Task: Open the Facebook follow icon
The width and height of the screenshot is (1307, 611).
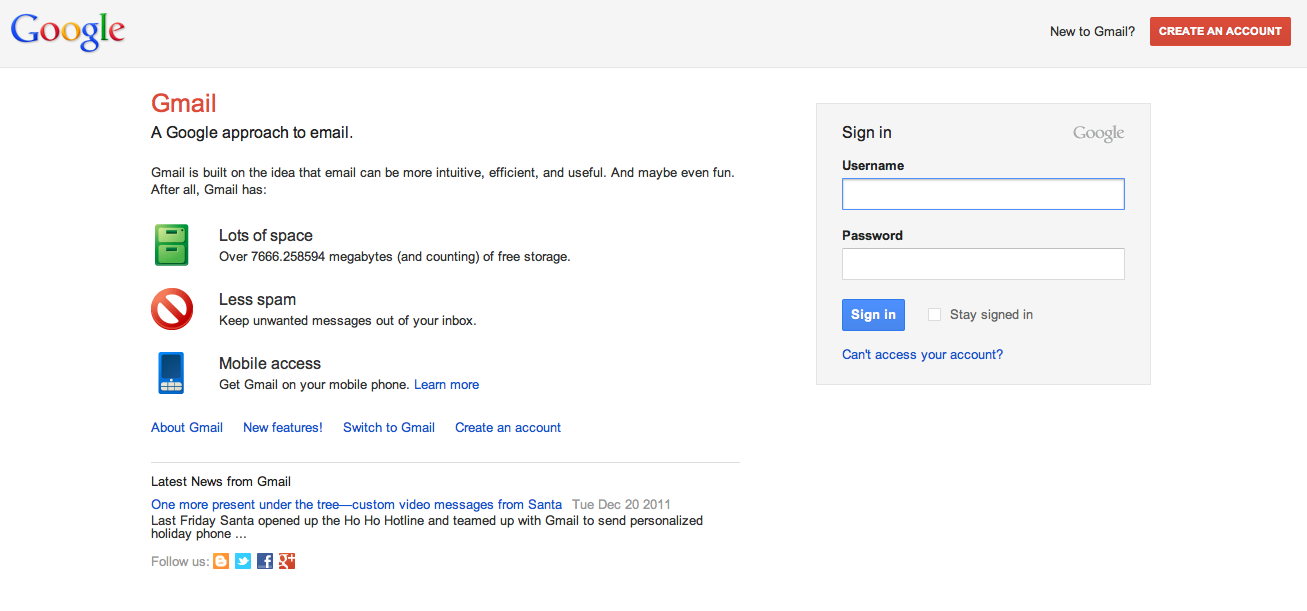Action: point(265,561)
